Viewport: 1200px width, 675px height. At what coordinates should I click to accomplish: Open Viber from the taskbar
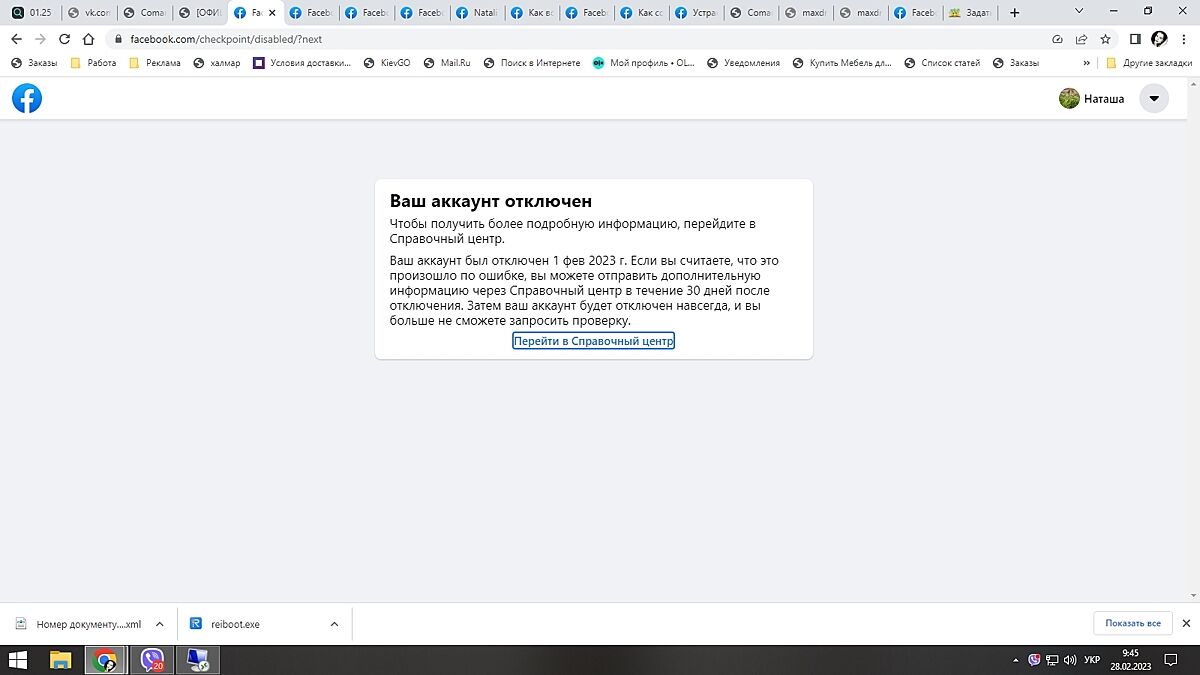(x=152, y=660)
